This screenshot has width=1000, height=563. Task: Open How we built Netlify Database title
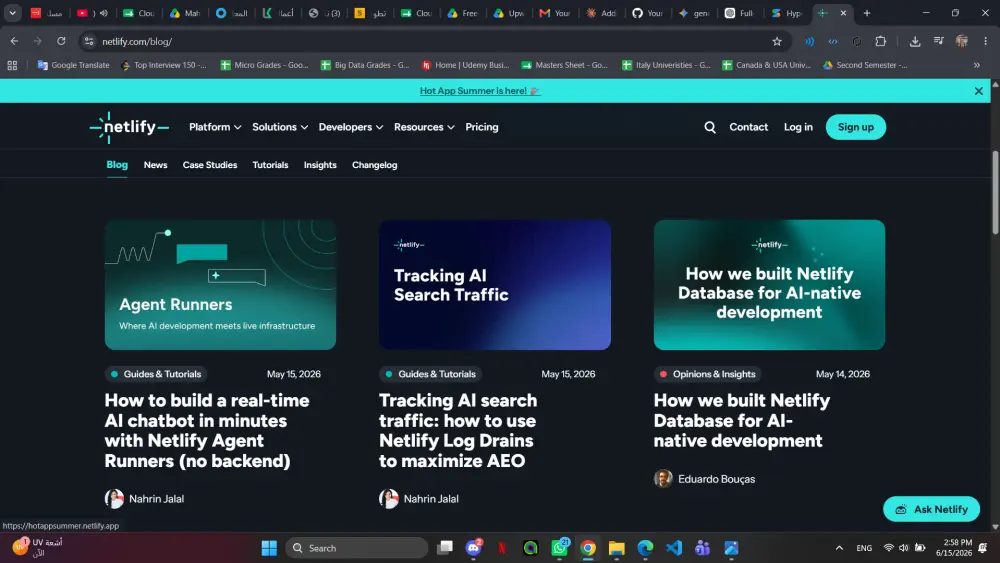coord(742,420)
